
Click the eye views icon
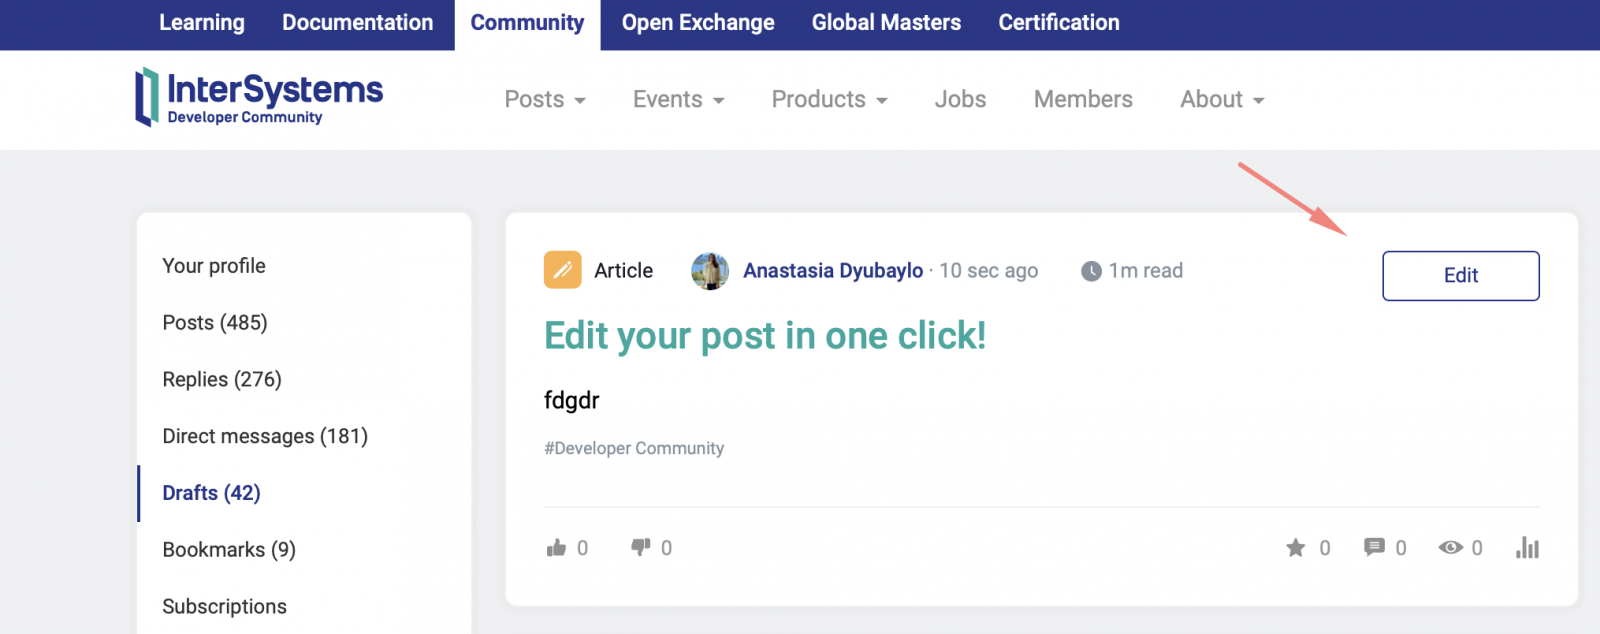tap(1451, 547)
